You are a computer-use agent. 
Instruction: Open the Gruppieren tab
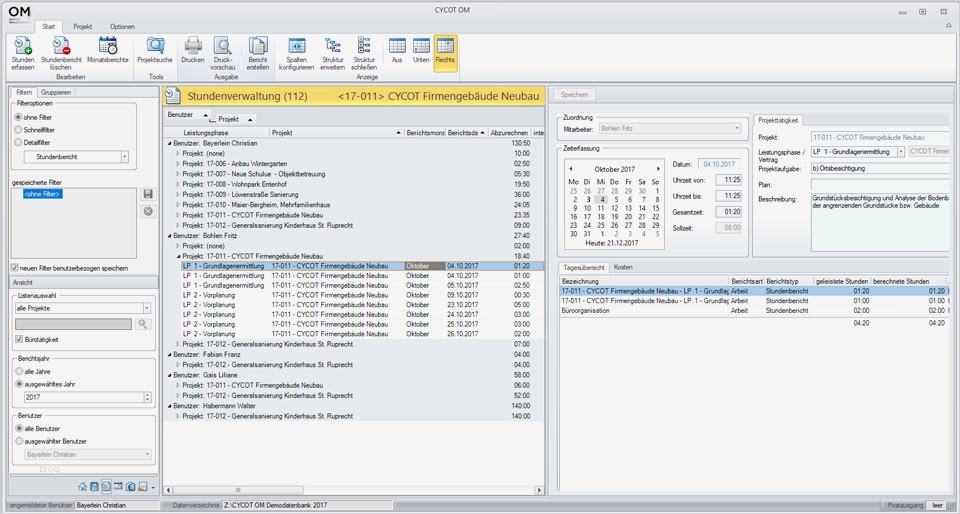coord(56,92)
